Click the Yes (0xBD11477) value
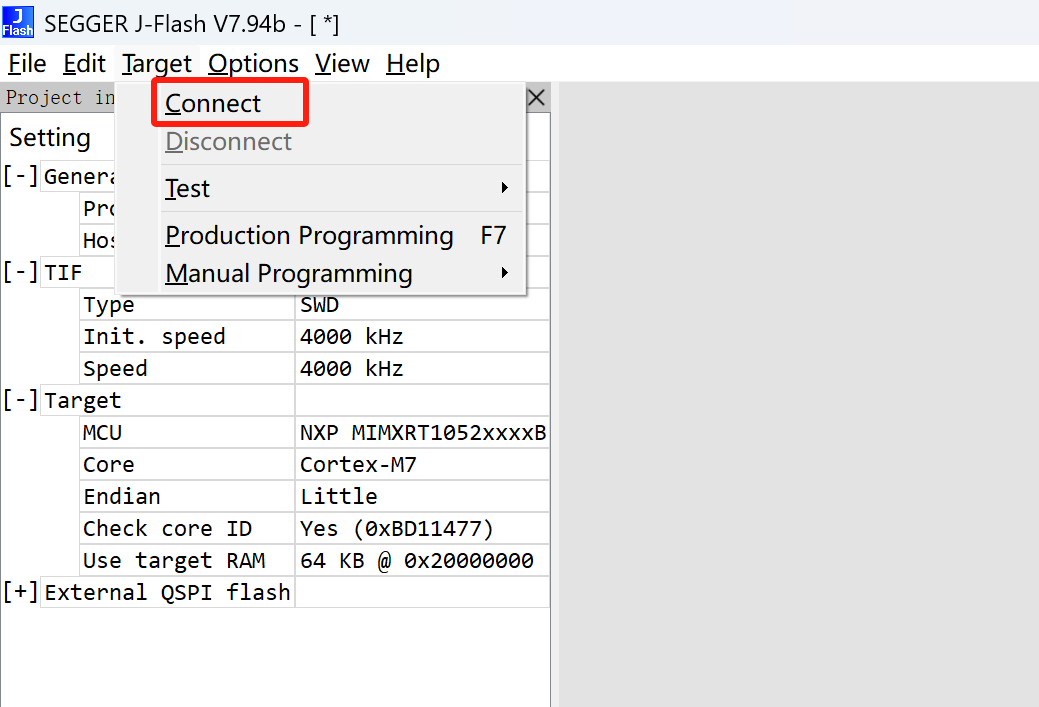Screen dimensions: 1039x707 (x=422, y=529)
